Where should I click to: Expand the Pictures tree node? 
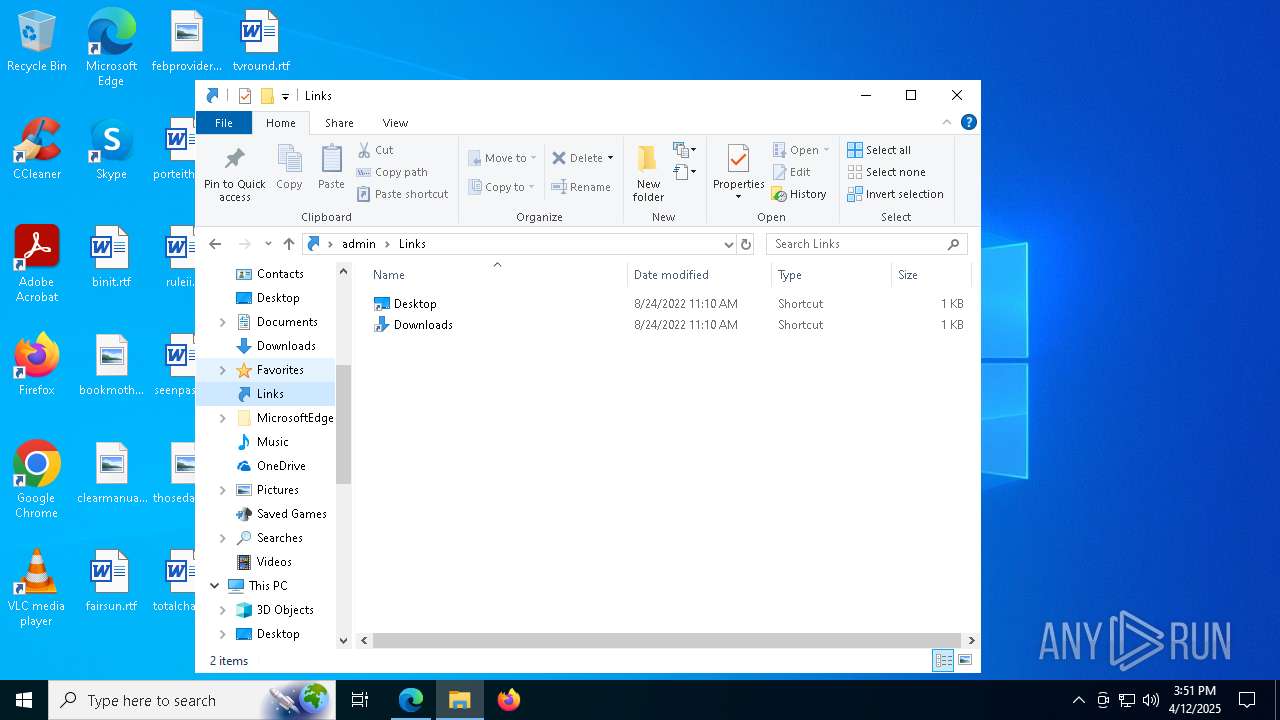[x=222, y=490]
